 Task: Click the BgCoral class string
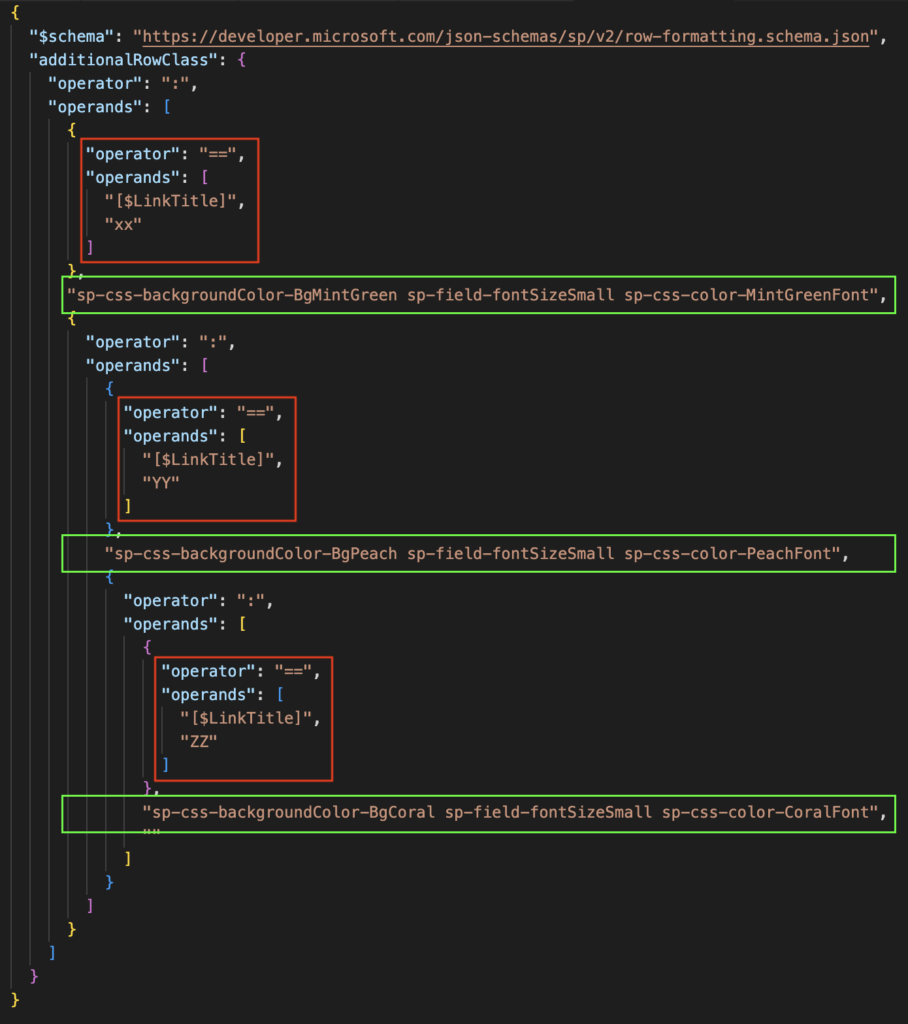click(x=510, y=812)
